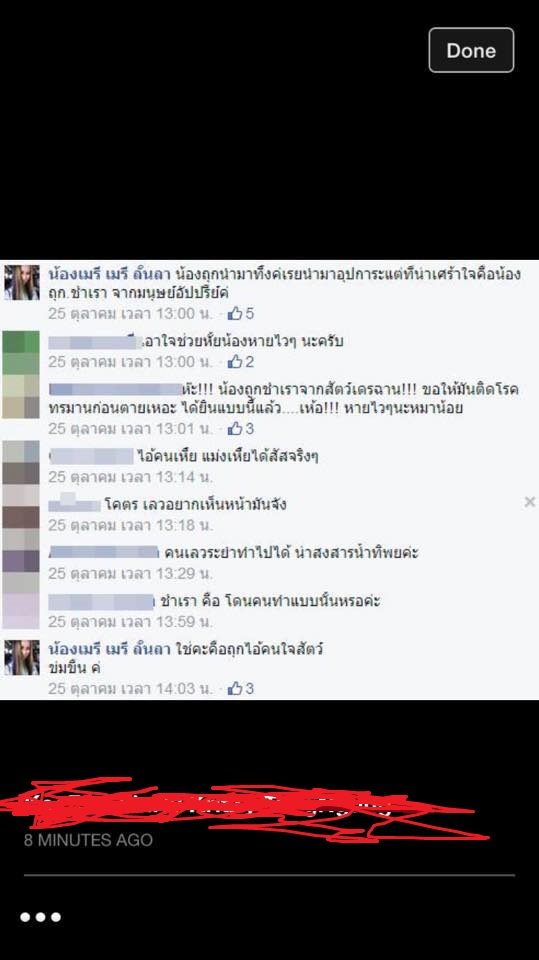Tap the 8 MINUTES AGO label
The height and width of the screenshot is (960, 539).
coord(88,839)
